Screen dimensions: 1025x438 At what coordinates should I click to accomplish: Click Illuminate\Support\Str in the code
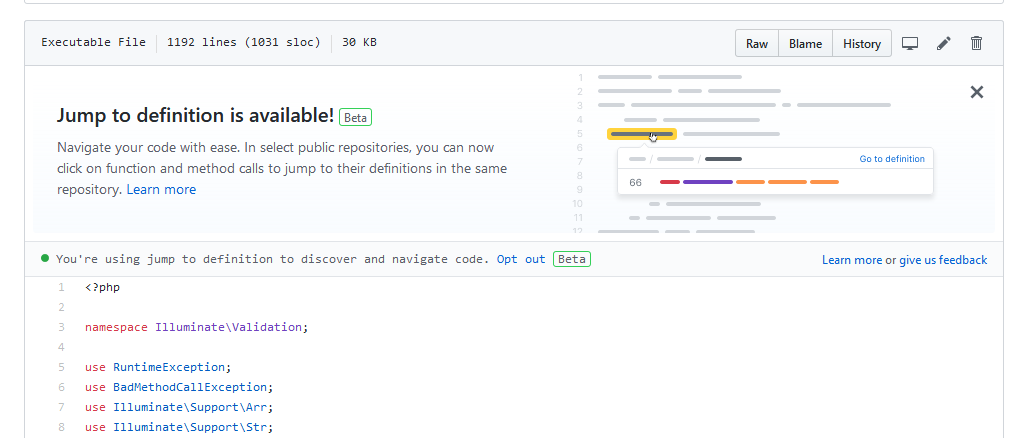[x=190, y=427]
